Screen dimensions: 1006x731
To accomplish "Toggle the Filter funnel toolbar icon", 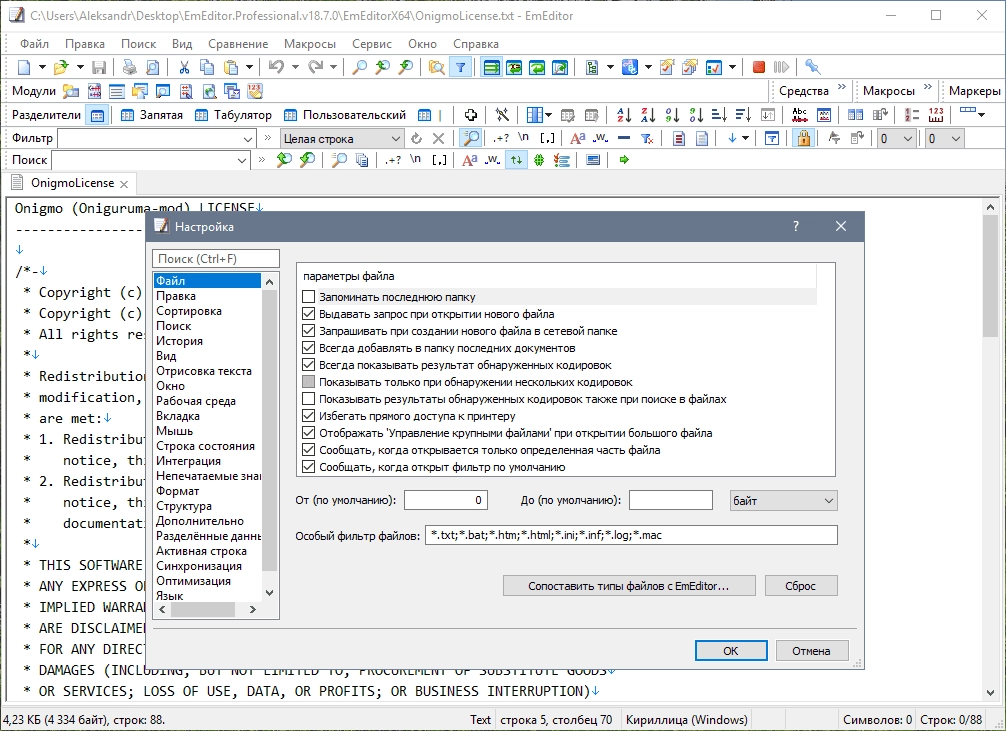I will click(461, 67).
